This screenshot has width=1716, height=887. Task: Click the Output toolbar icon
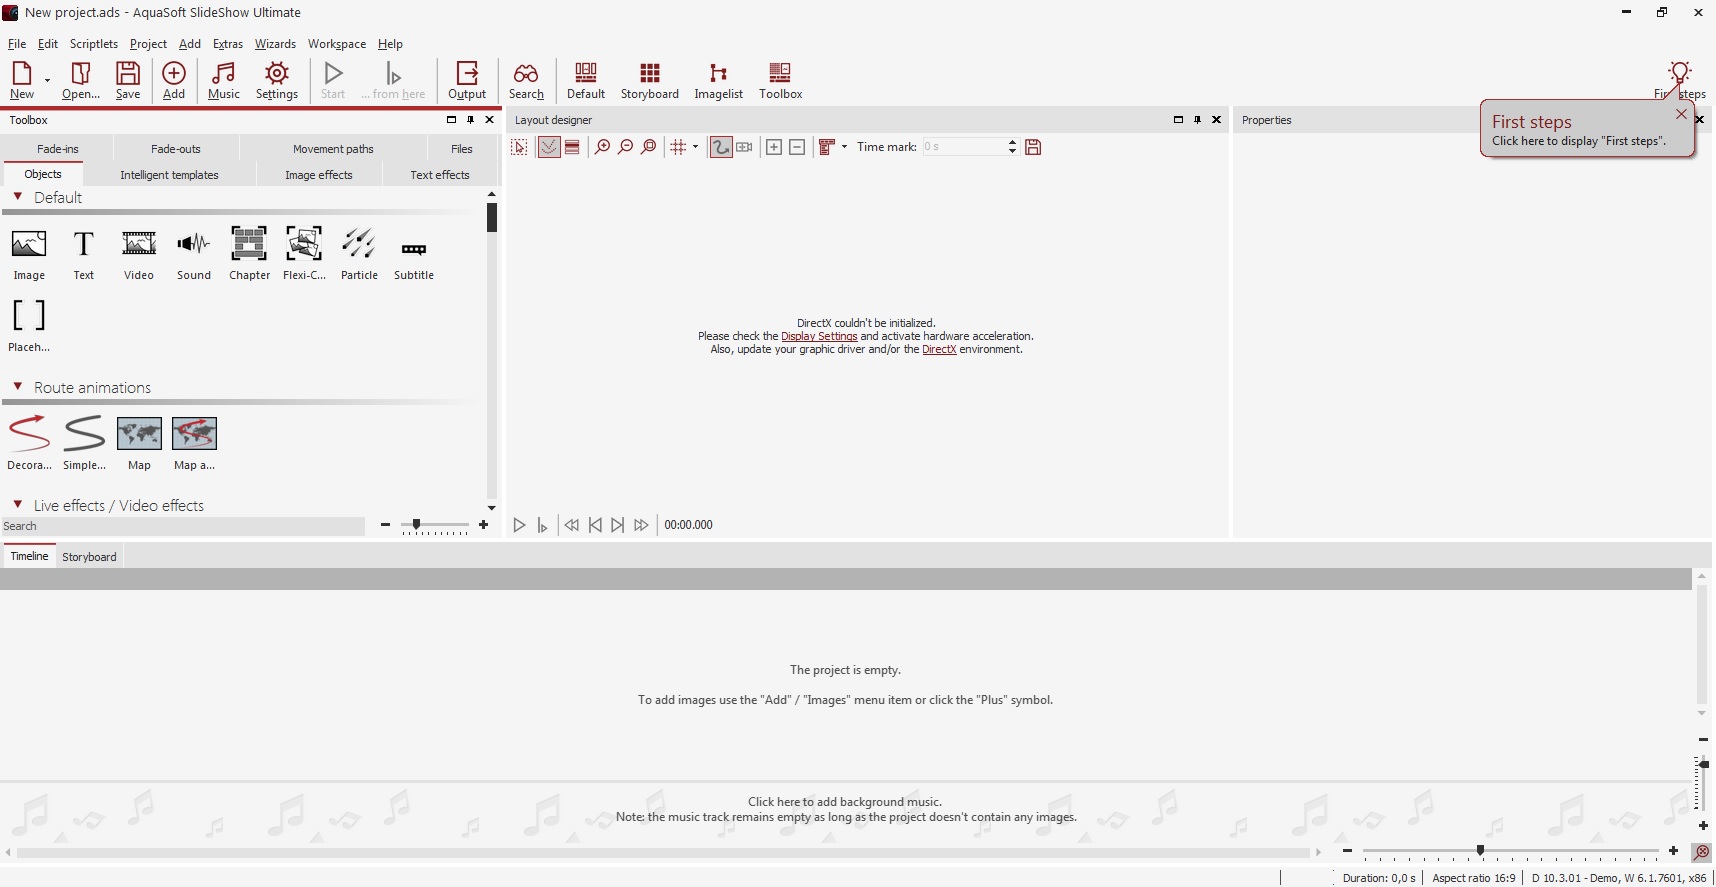click(467, 80)
